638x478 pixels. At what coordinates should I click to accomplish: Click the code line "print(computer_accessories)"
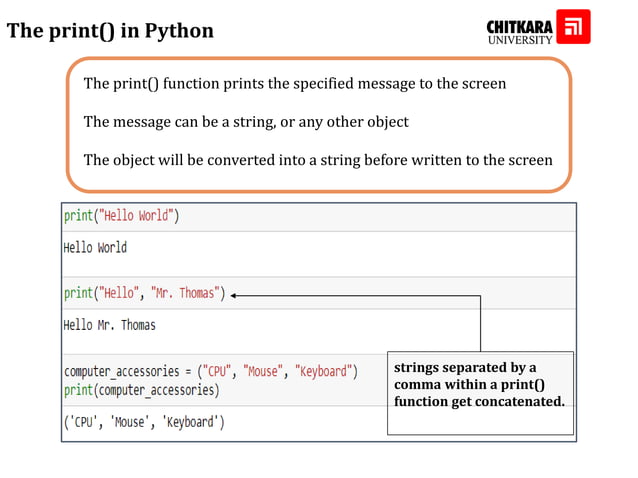click(x=142, y=390)
